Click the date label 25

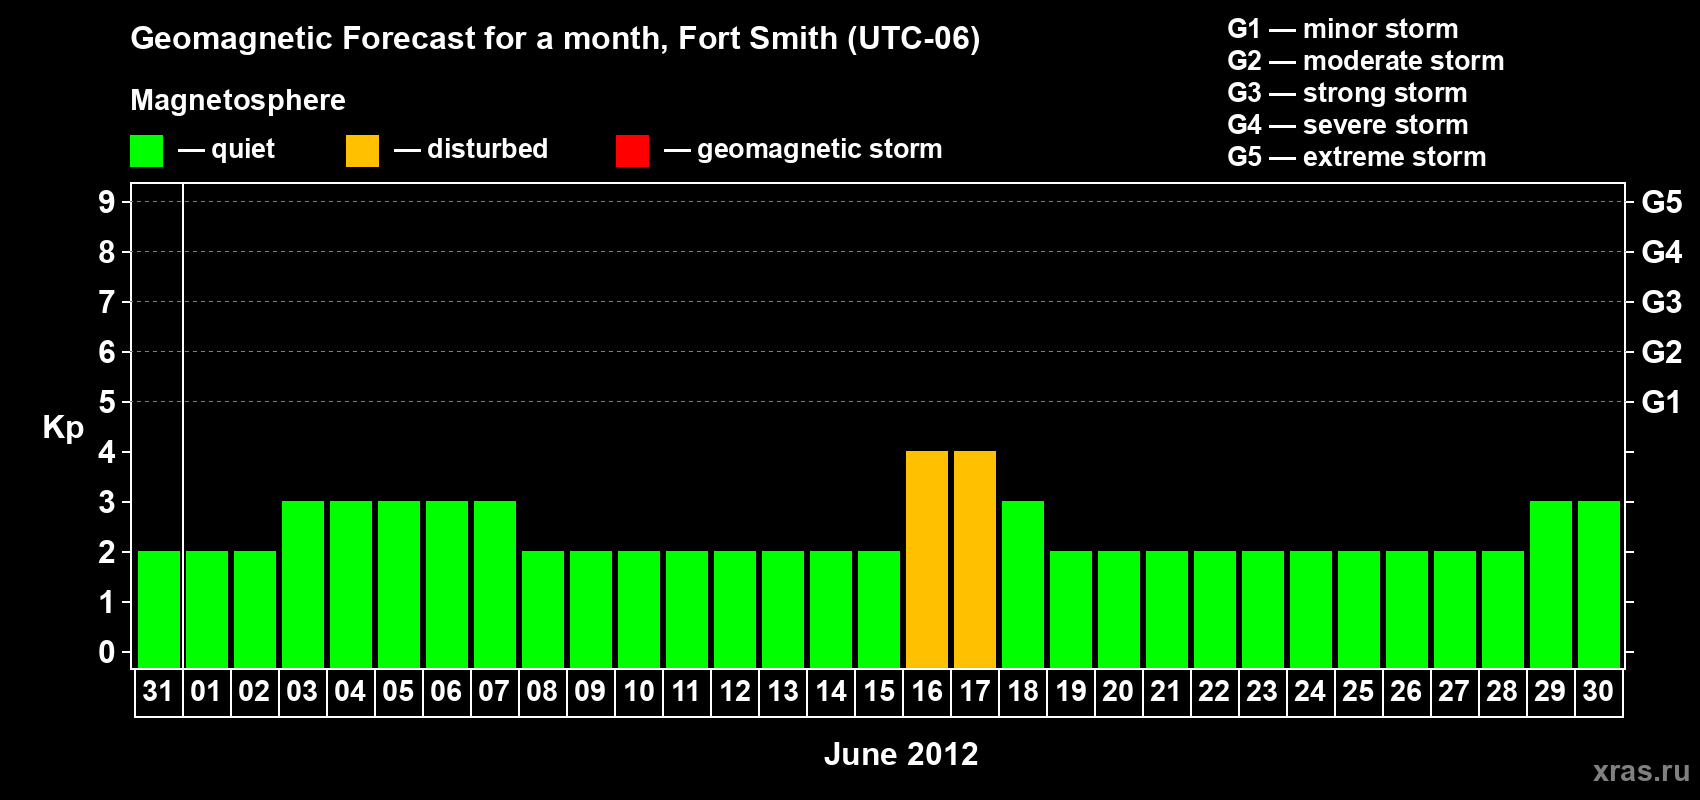[x=1358, y=691]
